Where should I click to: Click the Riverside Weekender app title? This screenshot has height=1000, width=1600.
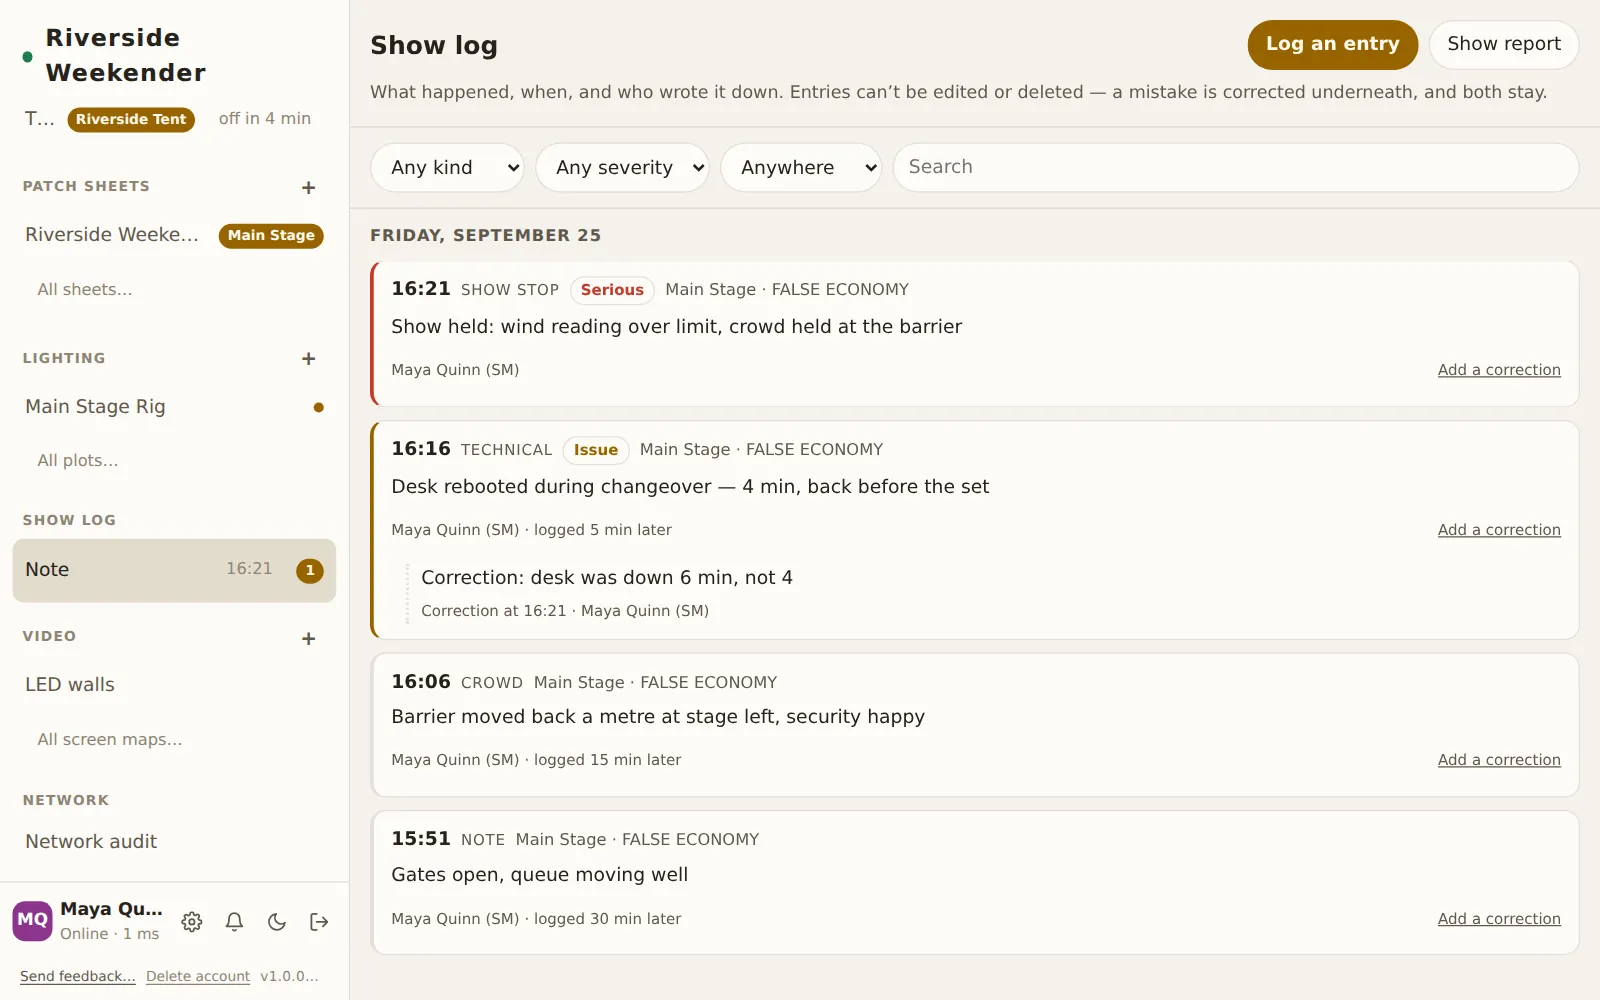[126, 55]
